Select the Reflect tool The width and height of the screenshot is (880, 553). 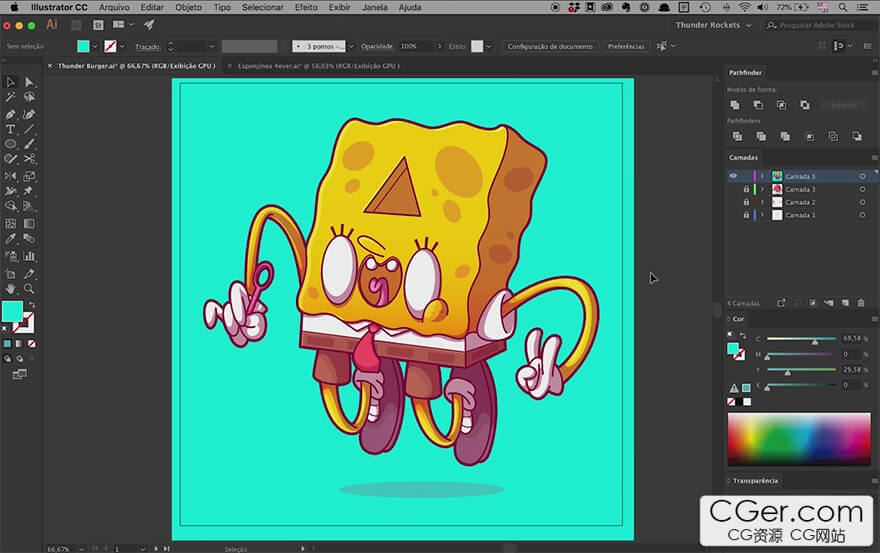click(x=10, y=176)
